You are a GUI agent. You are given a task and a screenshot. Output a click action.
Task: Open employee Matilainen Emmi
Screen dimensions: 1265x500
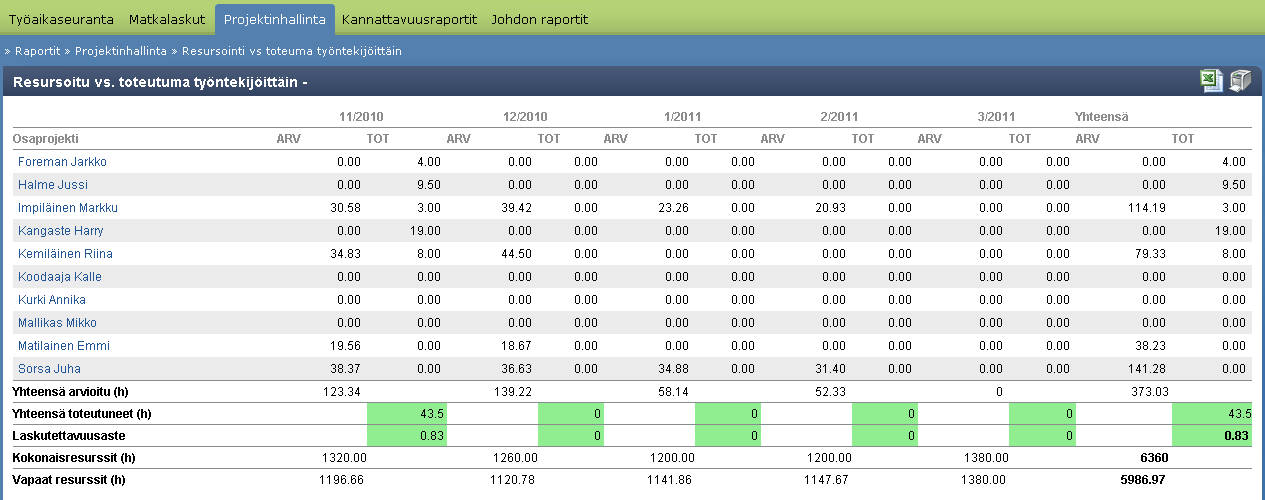click(x=64, y=346)
